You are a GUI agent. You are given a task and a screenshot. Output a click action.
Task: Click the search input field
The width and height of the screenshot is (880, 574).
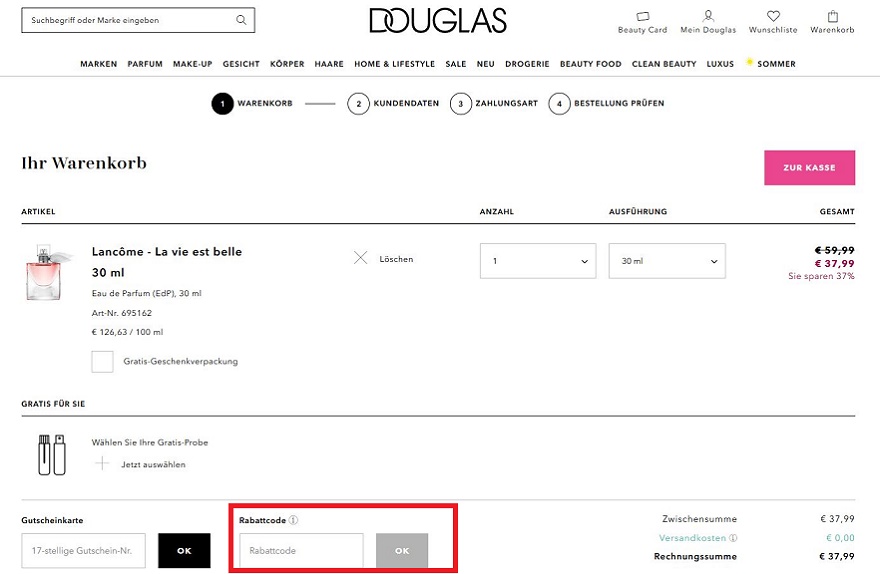[x=138, y=20]
